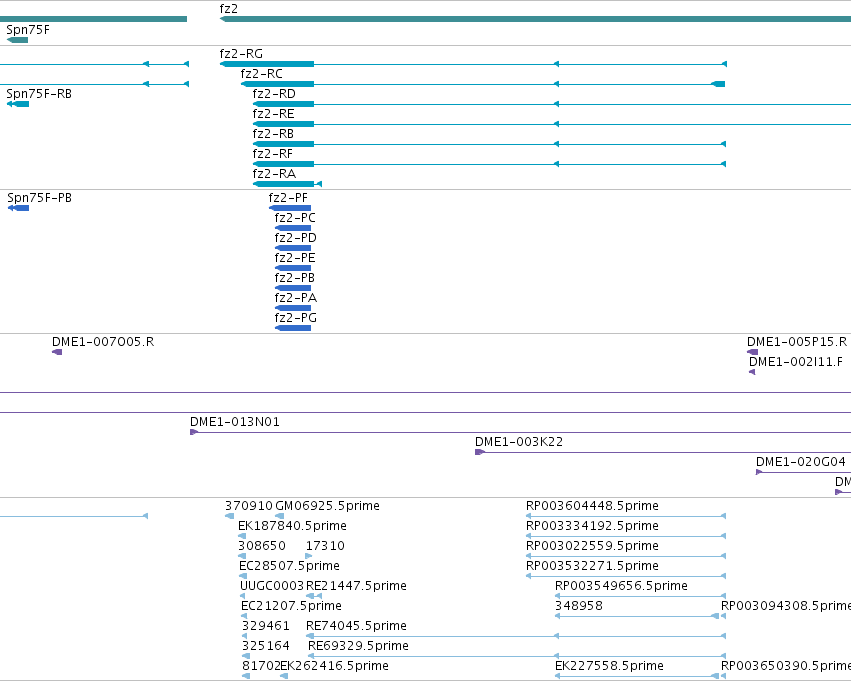Click the 17310 feature label
Viewport: 851px width, 681px height.
[325, 546]
